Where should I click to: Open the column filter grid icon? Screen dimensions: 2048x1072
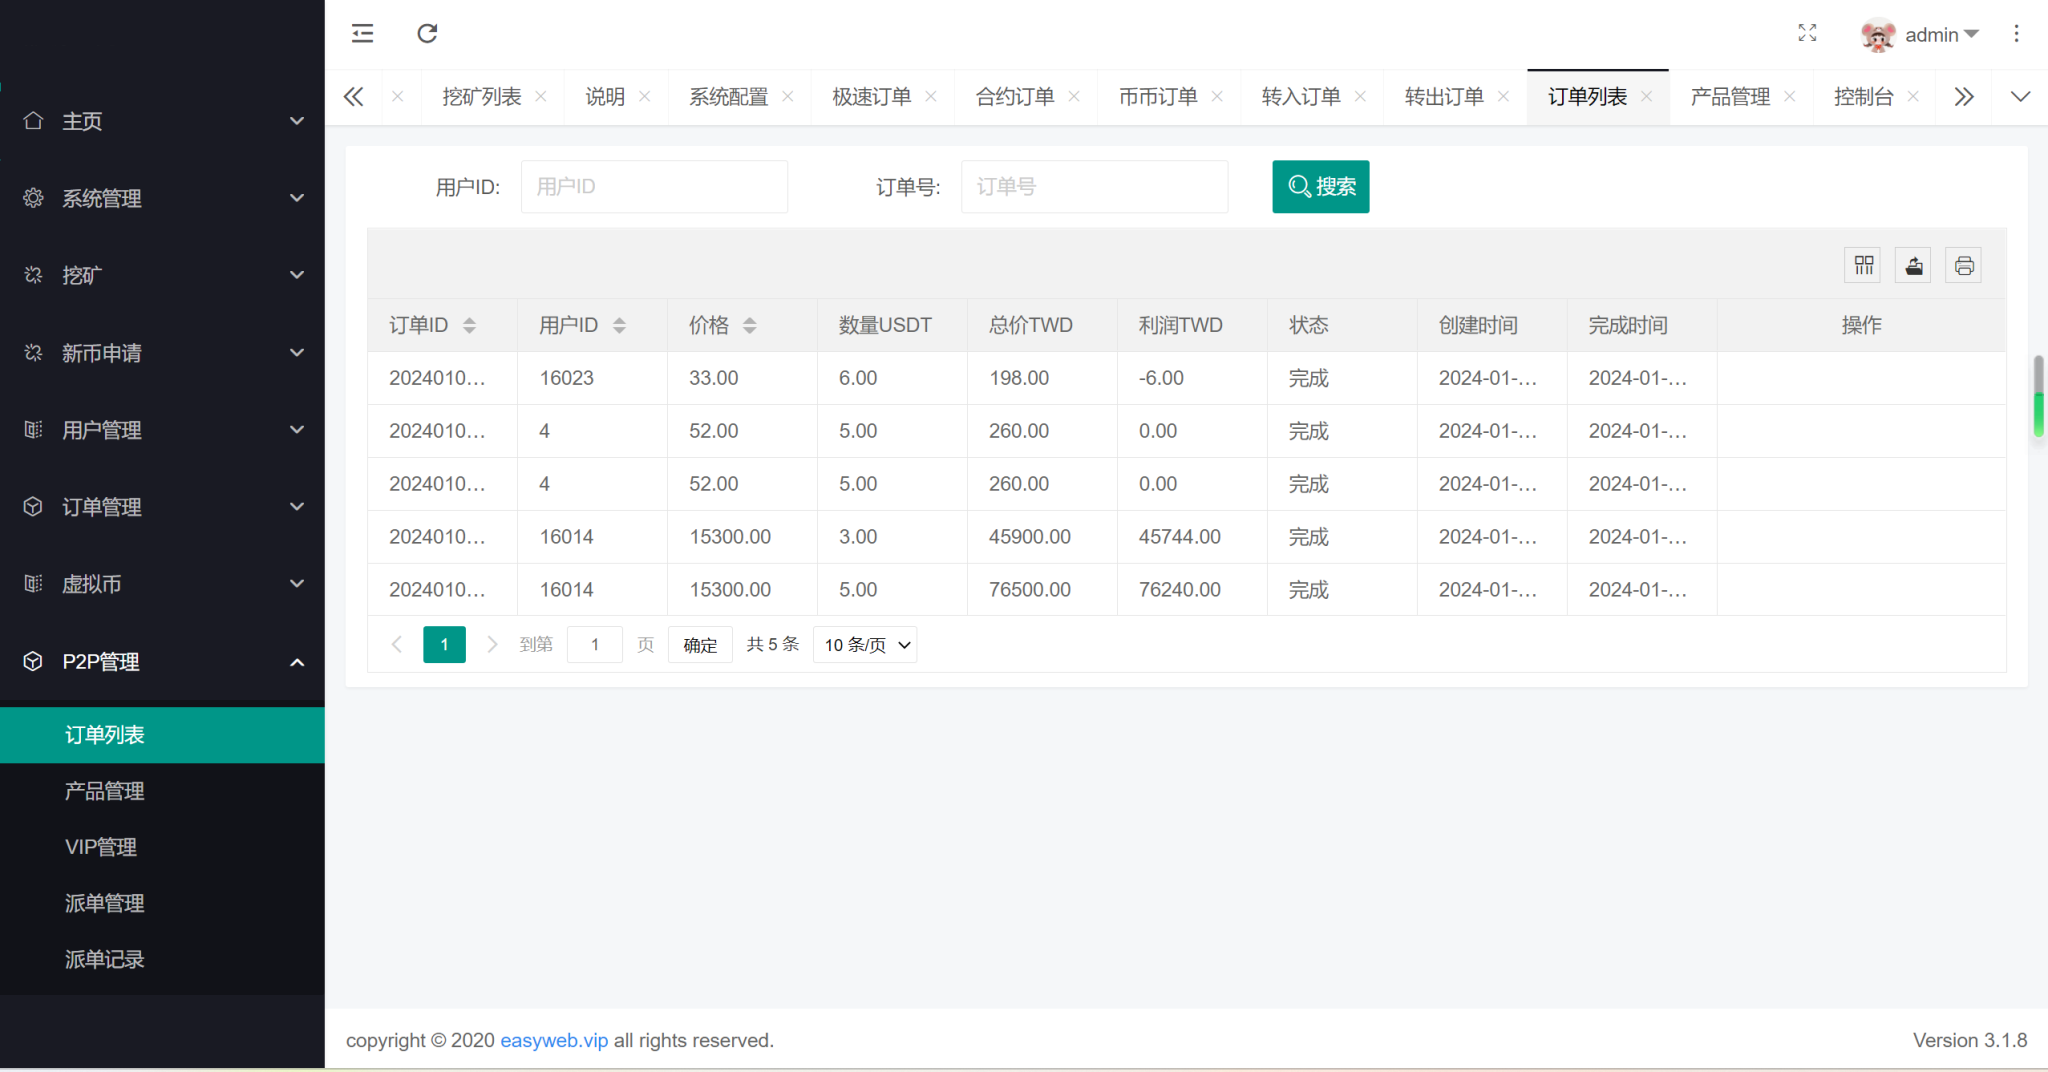pyautogui.click(x=1863, y=266)
